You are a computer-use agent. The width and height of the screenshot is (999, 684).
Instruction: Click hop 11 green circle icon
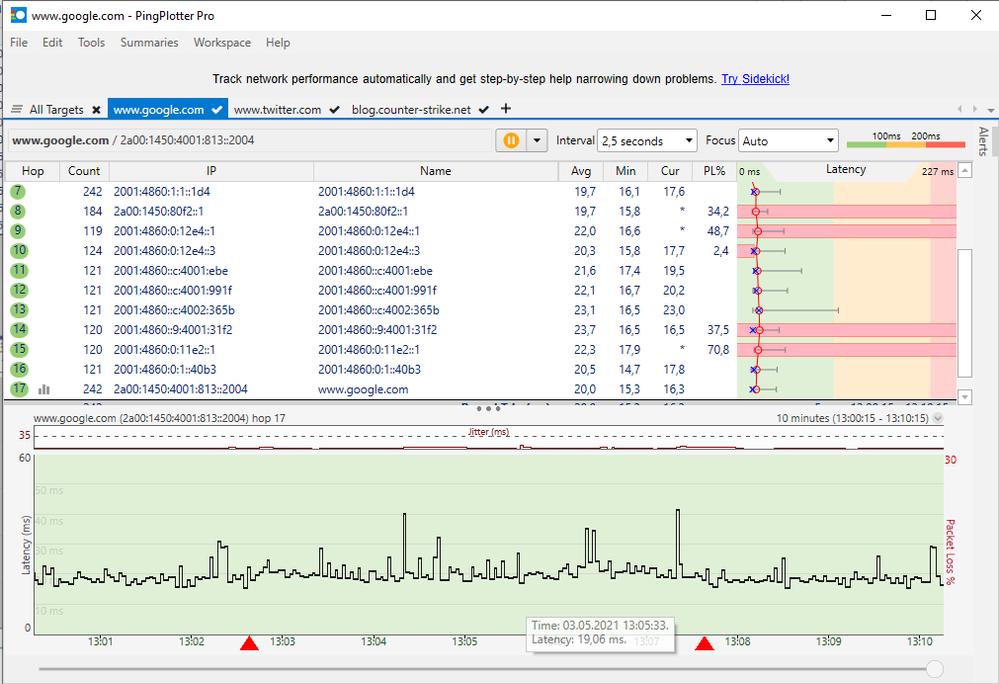[x=19, y=270]
